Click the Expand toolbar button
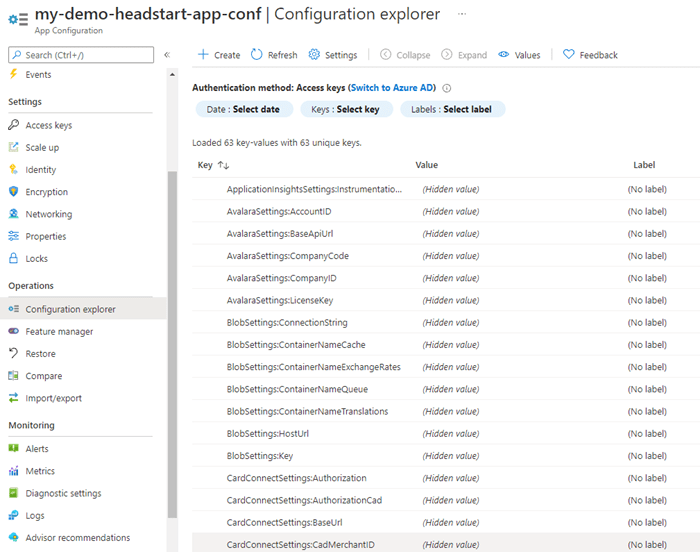Viewport: 700px width, 552px height. tap(464, 55)
